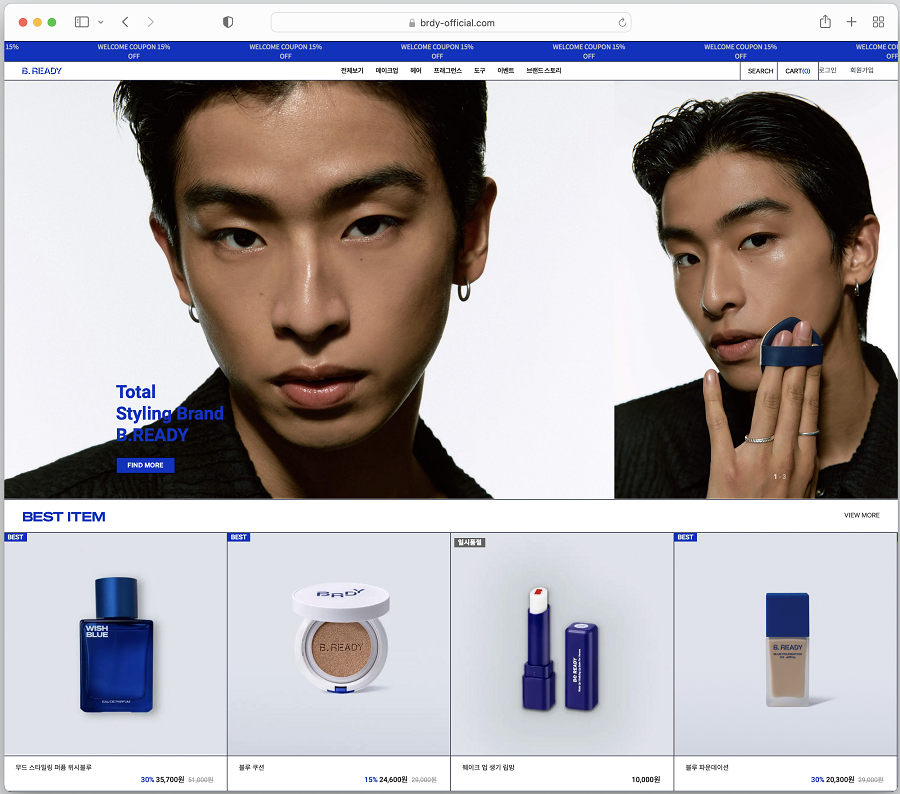Open the CART(0) button
The image size is (900, 794).
pos(798,71)
